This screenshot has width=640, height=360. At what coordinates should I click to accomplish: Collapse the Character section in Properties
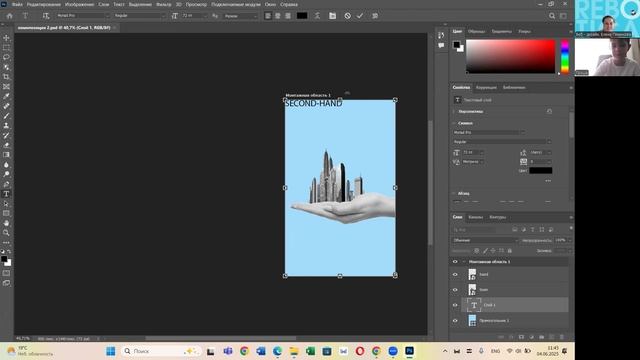click(x=454, y=123)
